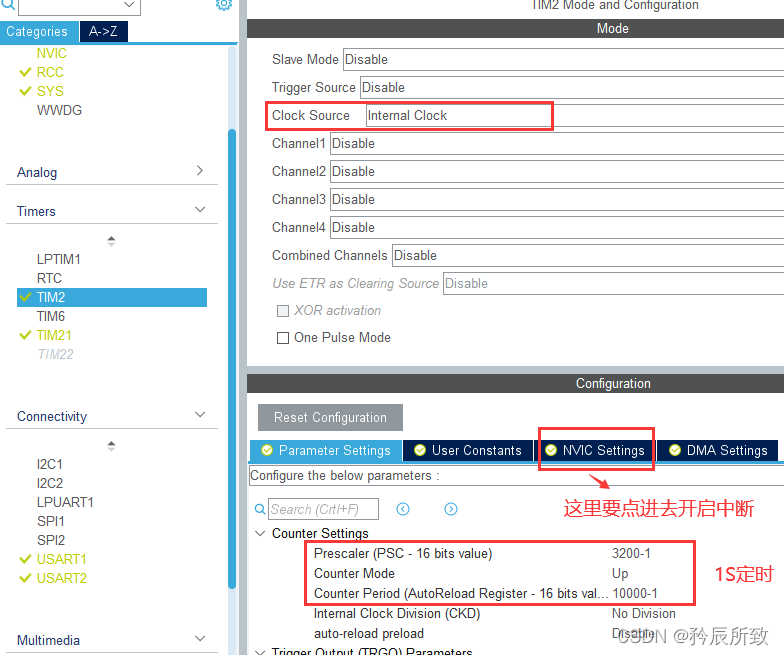The height and width of the screenshot is (655, 784).
Task: Open the Clock Source dropdown
Action: 574,116
